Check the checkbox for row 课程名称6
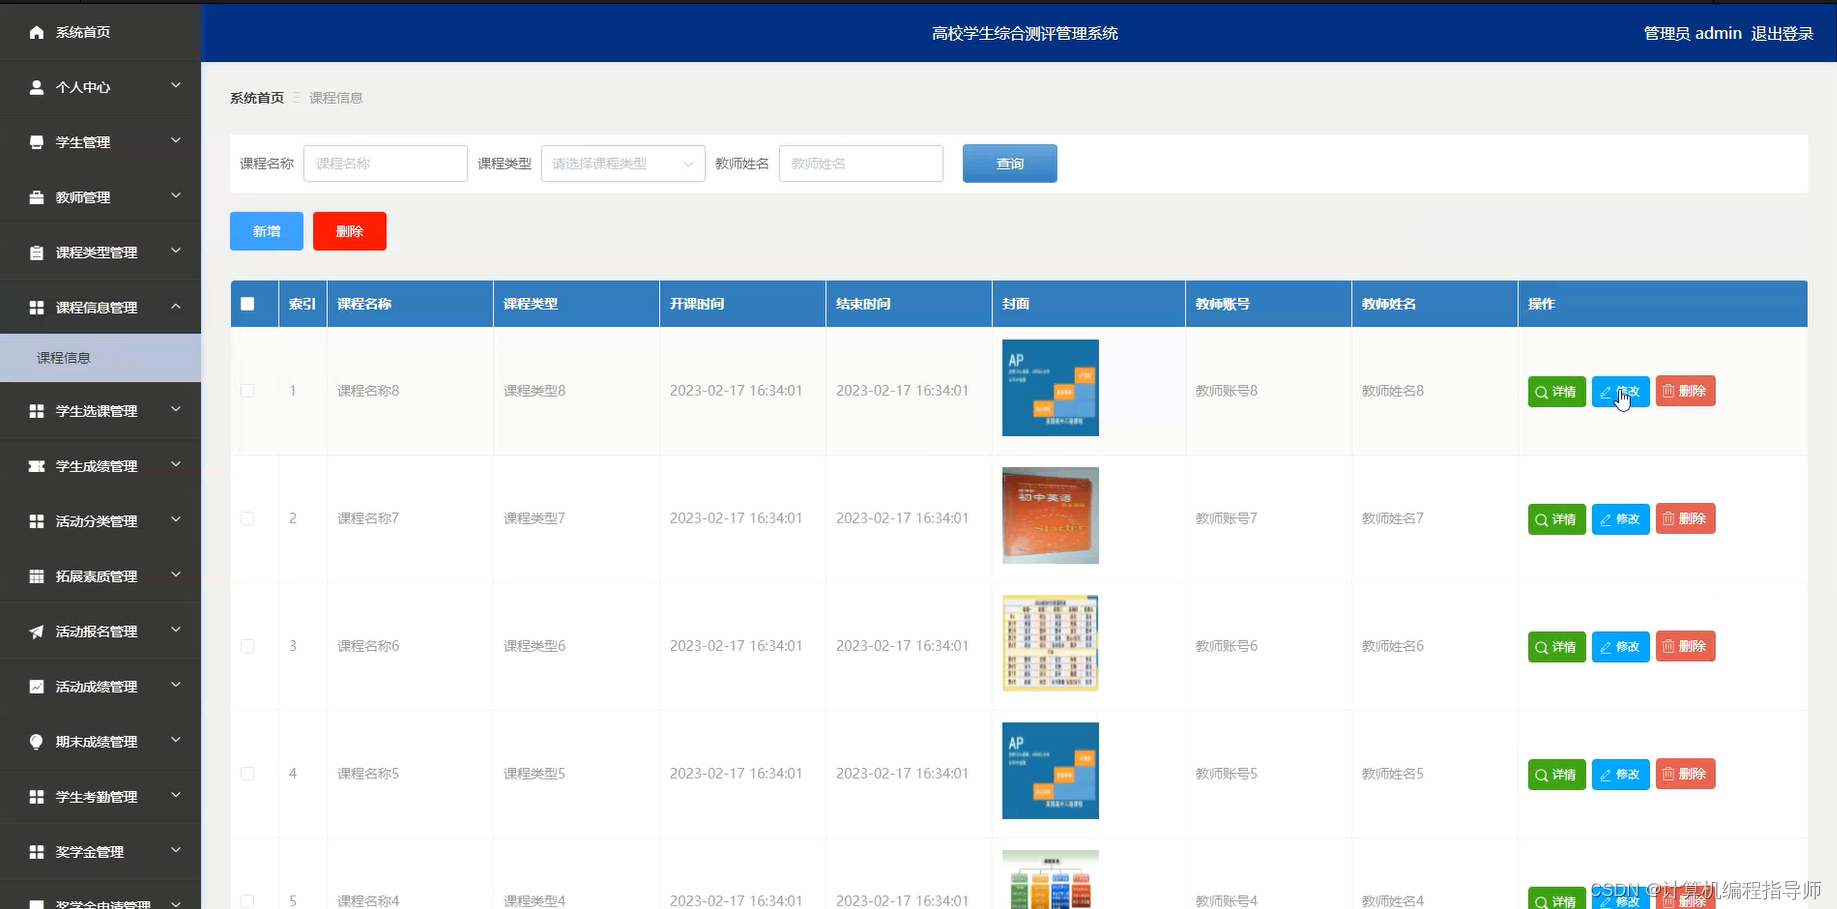The height and width of the screenshot is (909, 1837). click(x=248, y=646)
